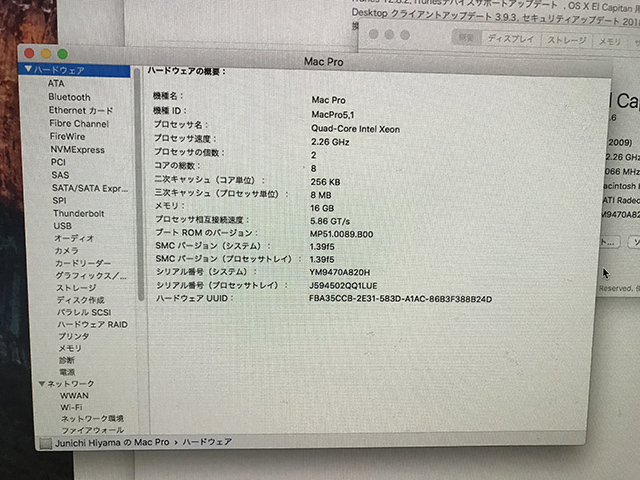
Task: Open Thunderbolt hardware entry
Action: tap(79, 213)
